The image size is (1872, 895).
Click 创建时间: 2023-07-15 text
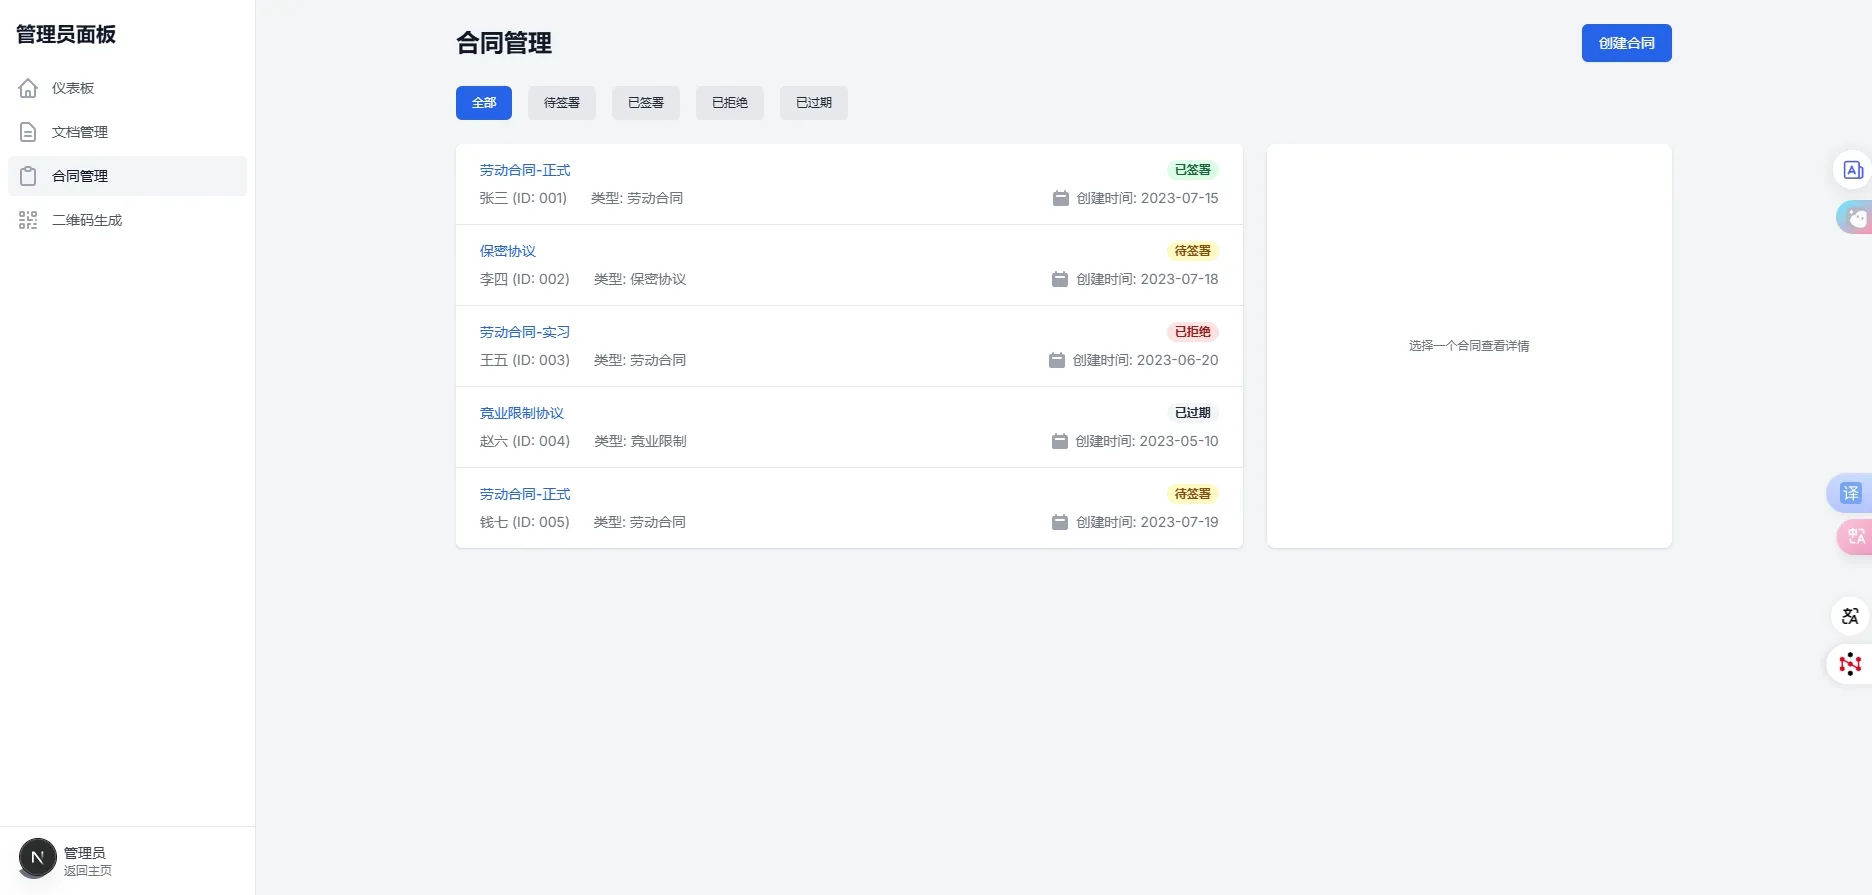coord(1148,198)
